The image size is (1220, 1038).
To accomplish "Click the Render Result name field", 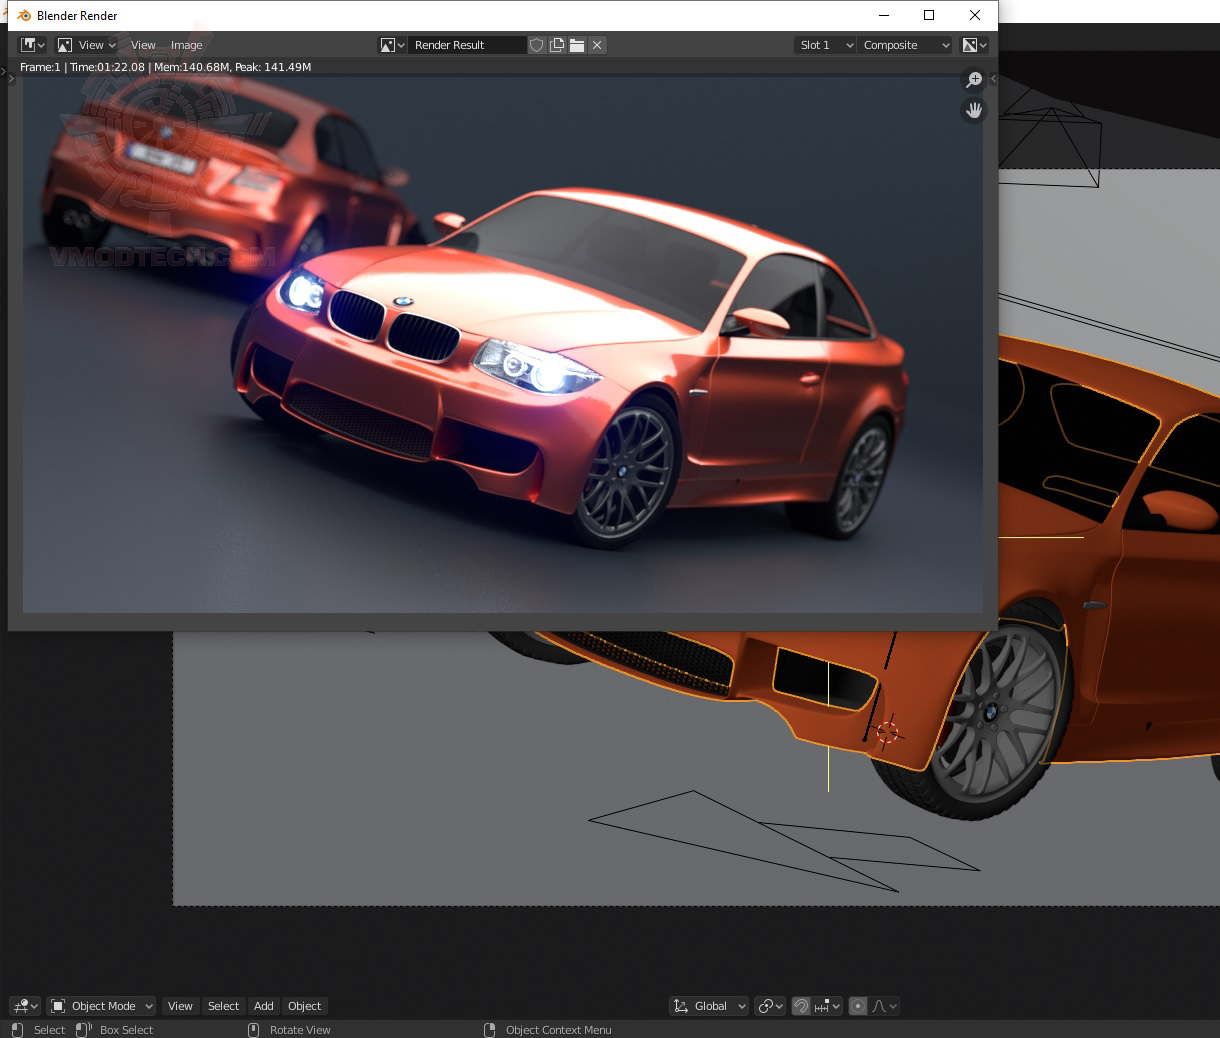I will (465, 45).
